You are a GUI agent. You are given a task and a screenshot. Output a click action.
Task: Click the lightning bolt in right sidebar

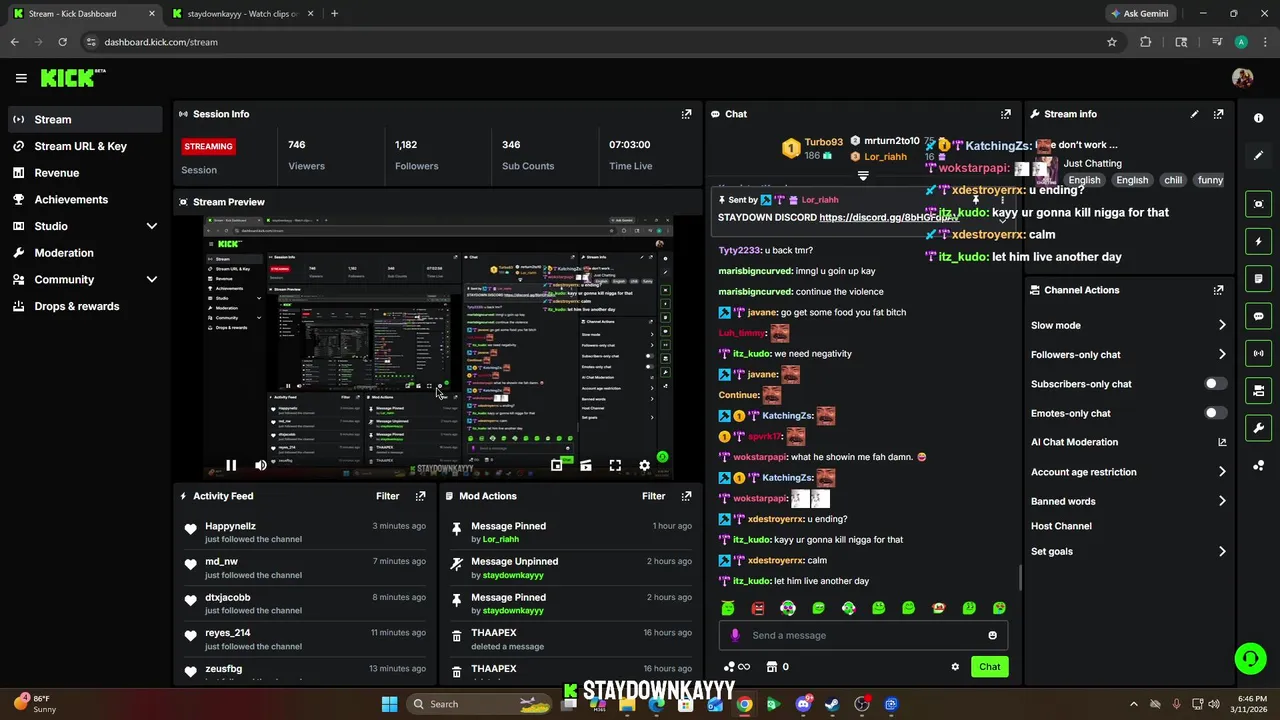click(1259, 242)
